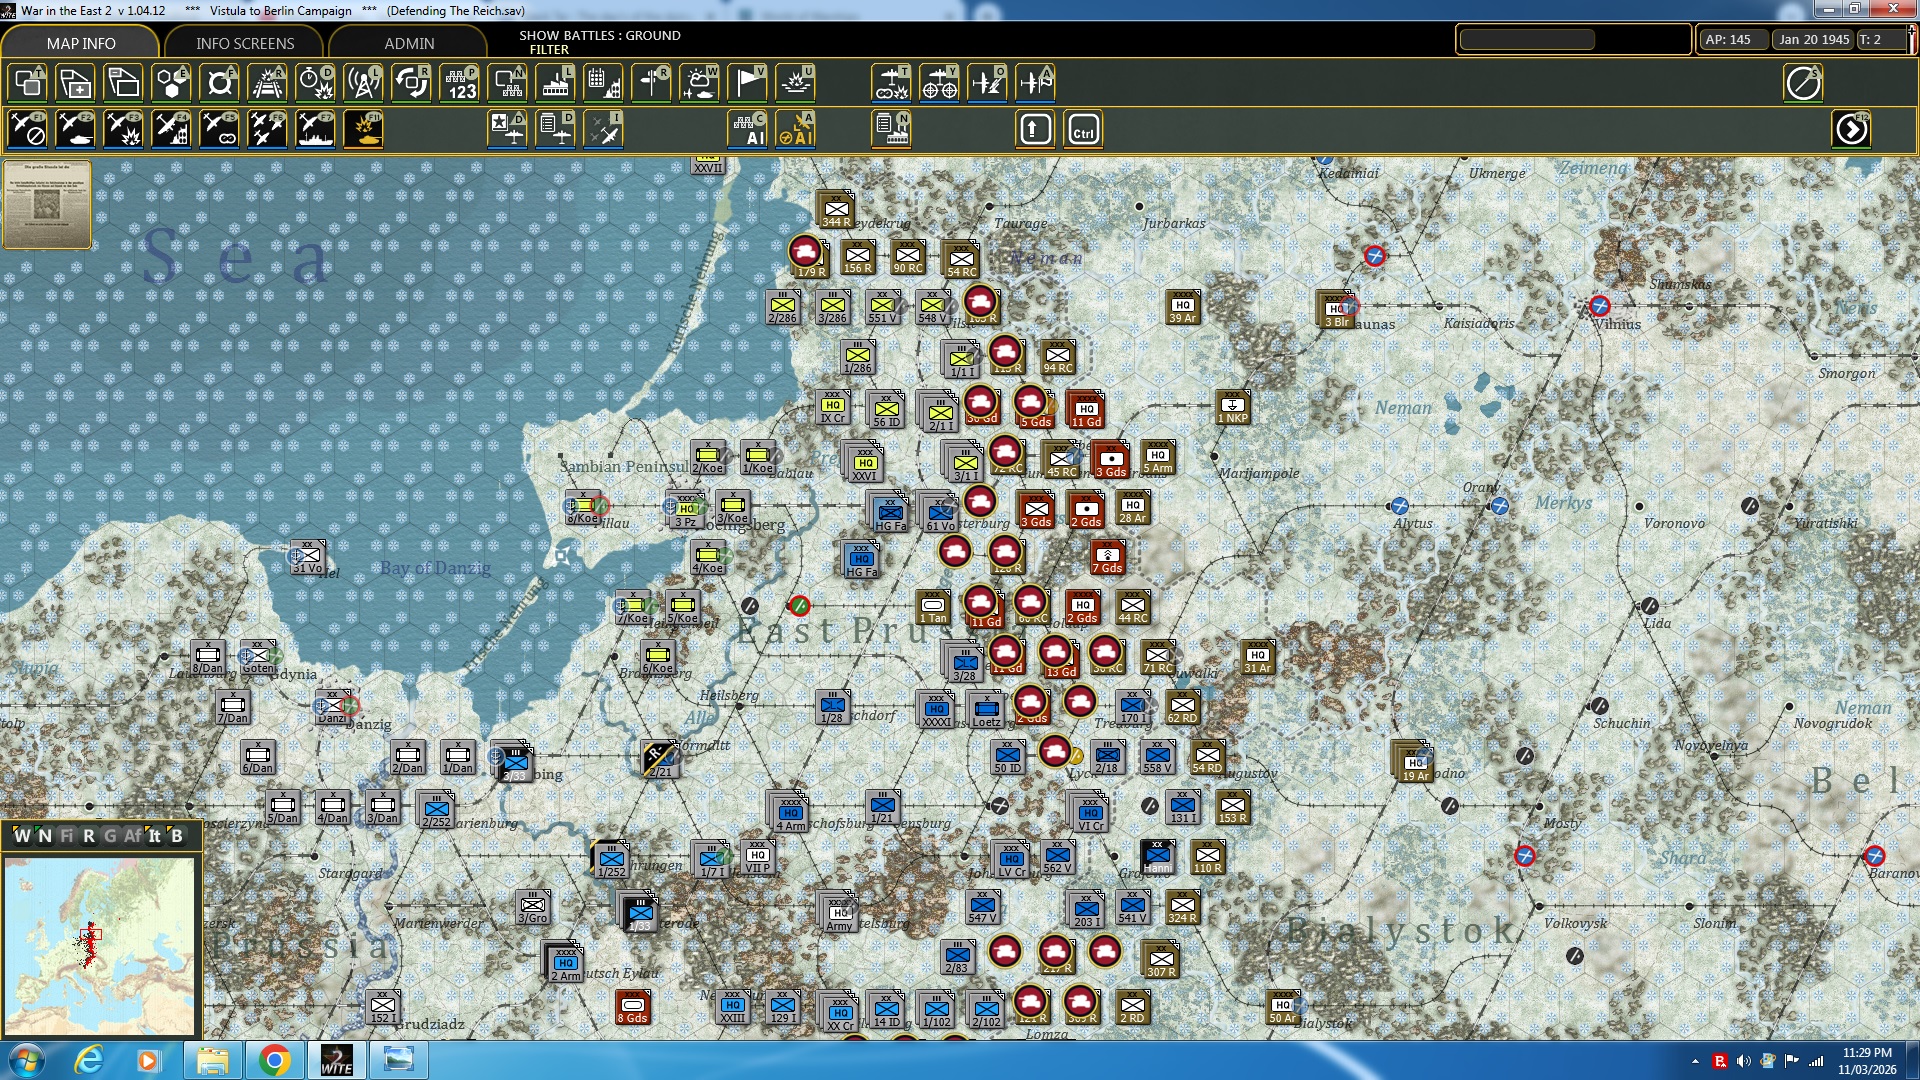Click the Europe minimap overview
This screenshot has height=1080, width=1920.
tap(99, 945)
